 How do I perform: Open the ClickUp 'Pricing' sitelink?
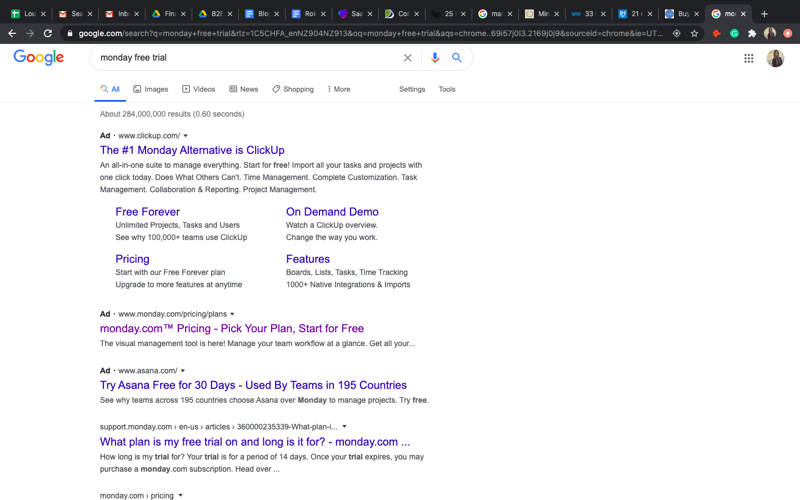tap(132, 259)
